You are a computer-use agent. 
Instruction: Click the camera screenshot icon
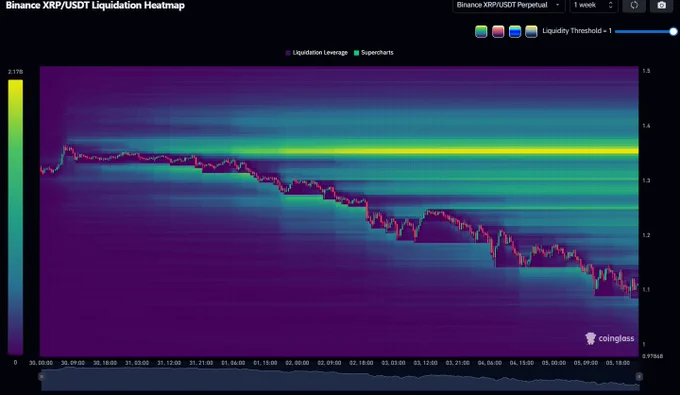[x=661, y=5]
